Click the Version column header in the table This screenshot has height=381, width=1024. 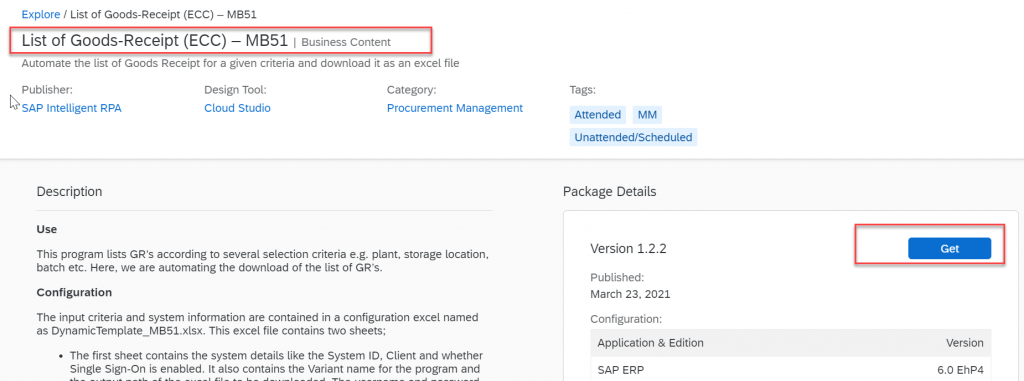pos(965,343)
